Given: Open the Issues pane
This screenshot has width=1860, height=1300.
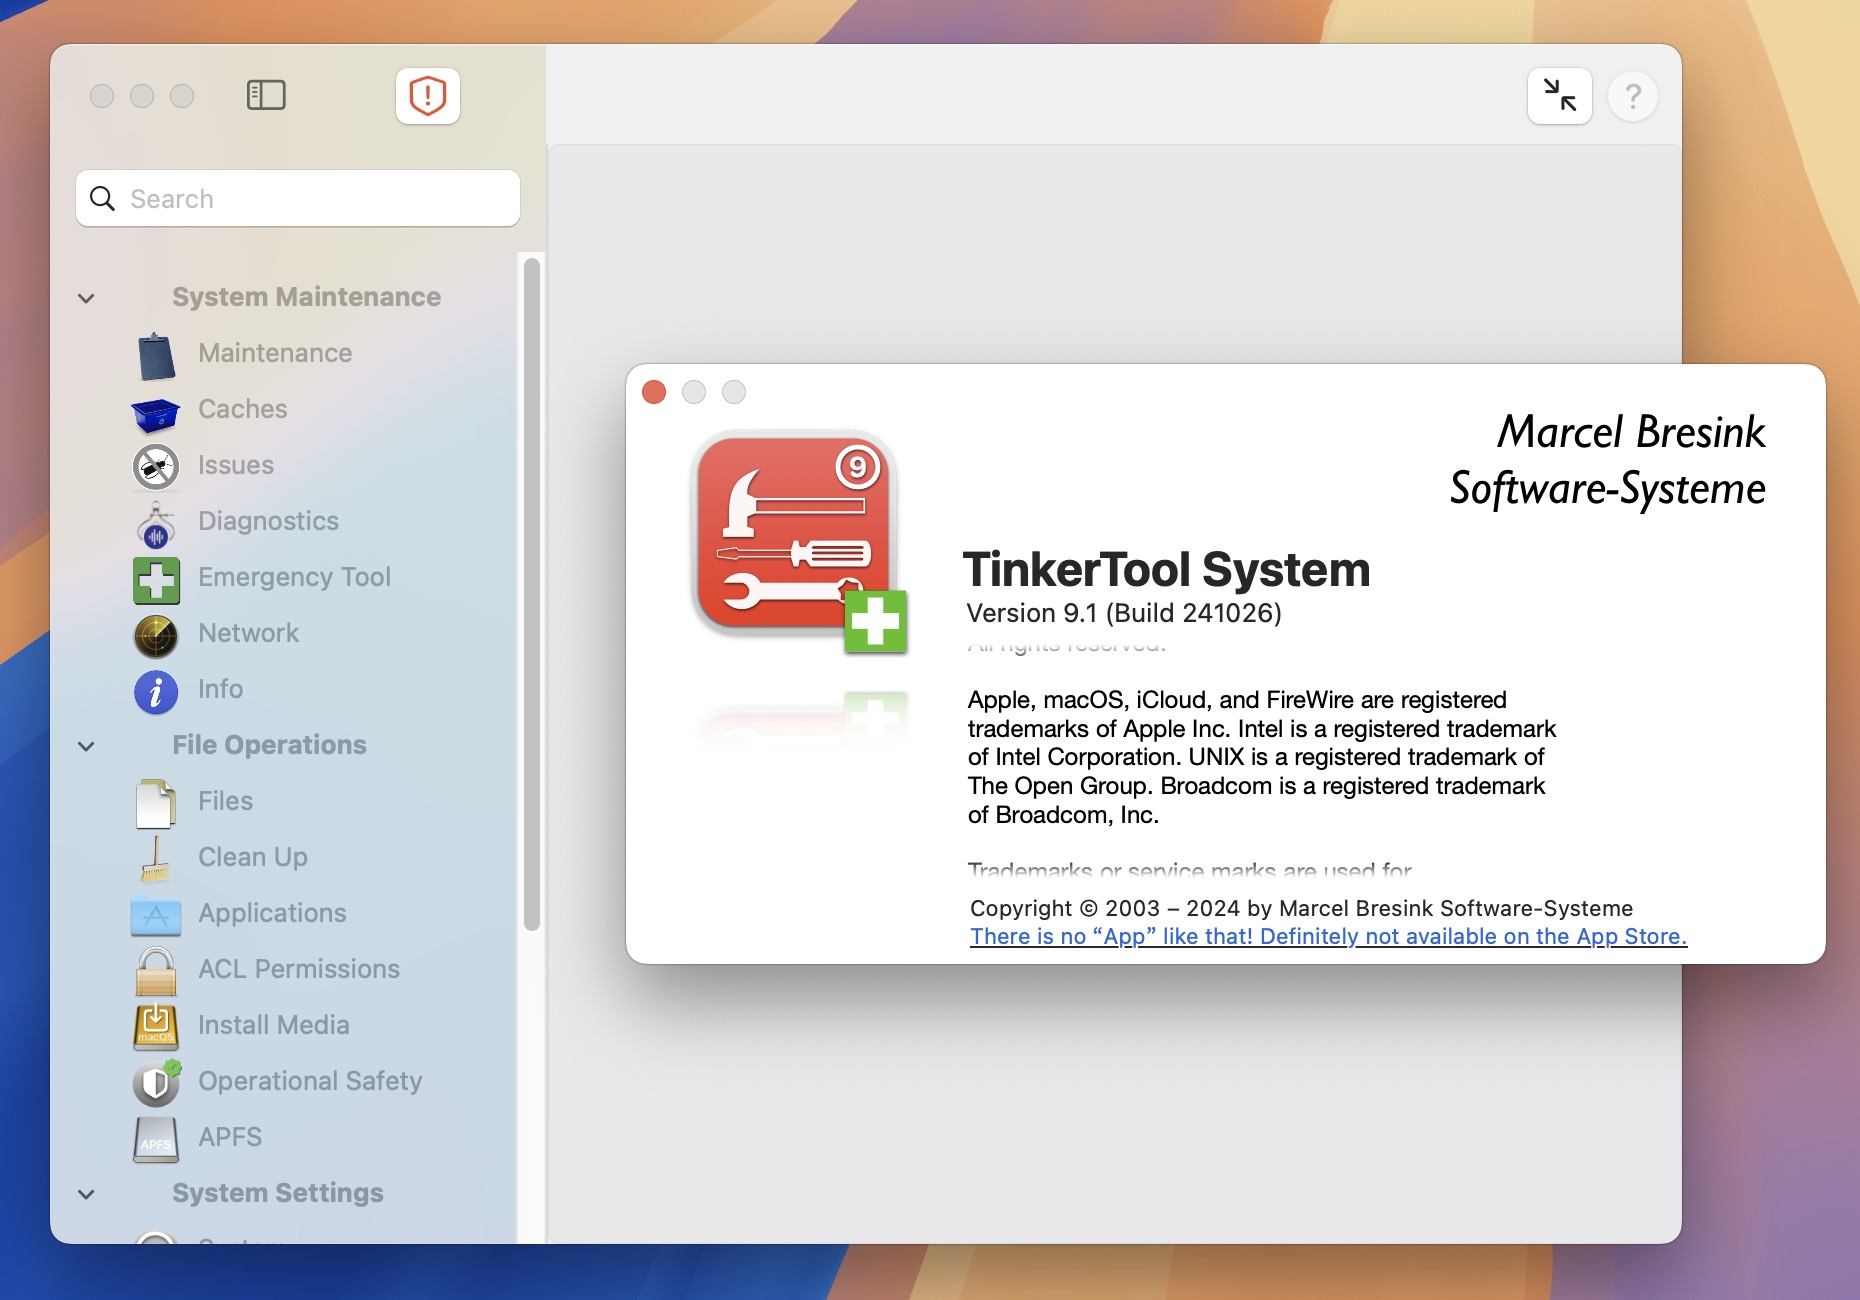Looking at the screenshot, I should pyautogui.click(x=236, y=465).
